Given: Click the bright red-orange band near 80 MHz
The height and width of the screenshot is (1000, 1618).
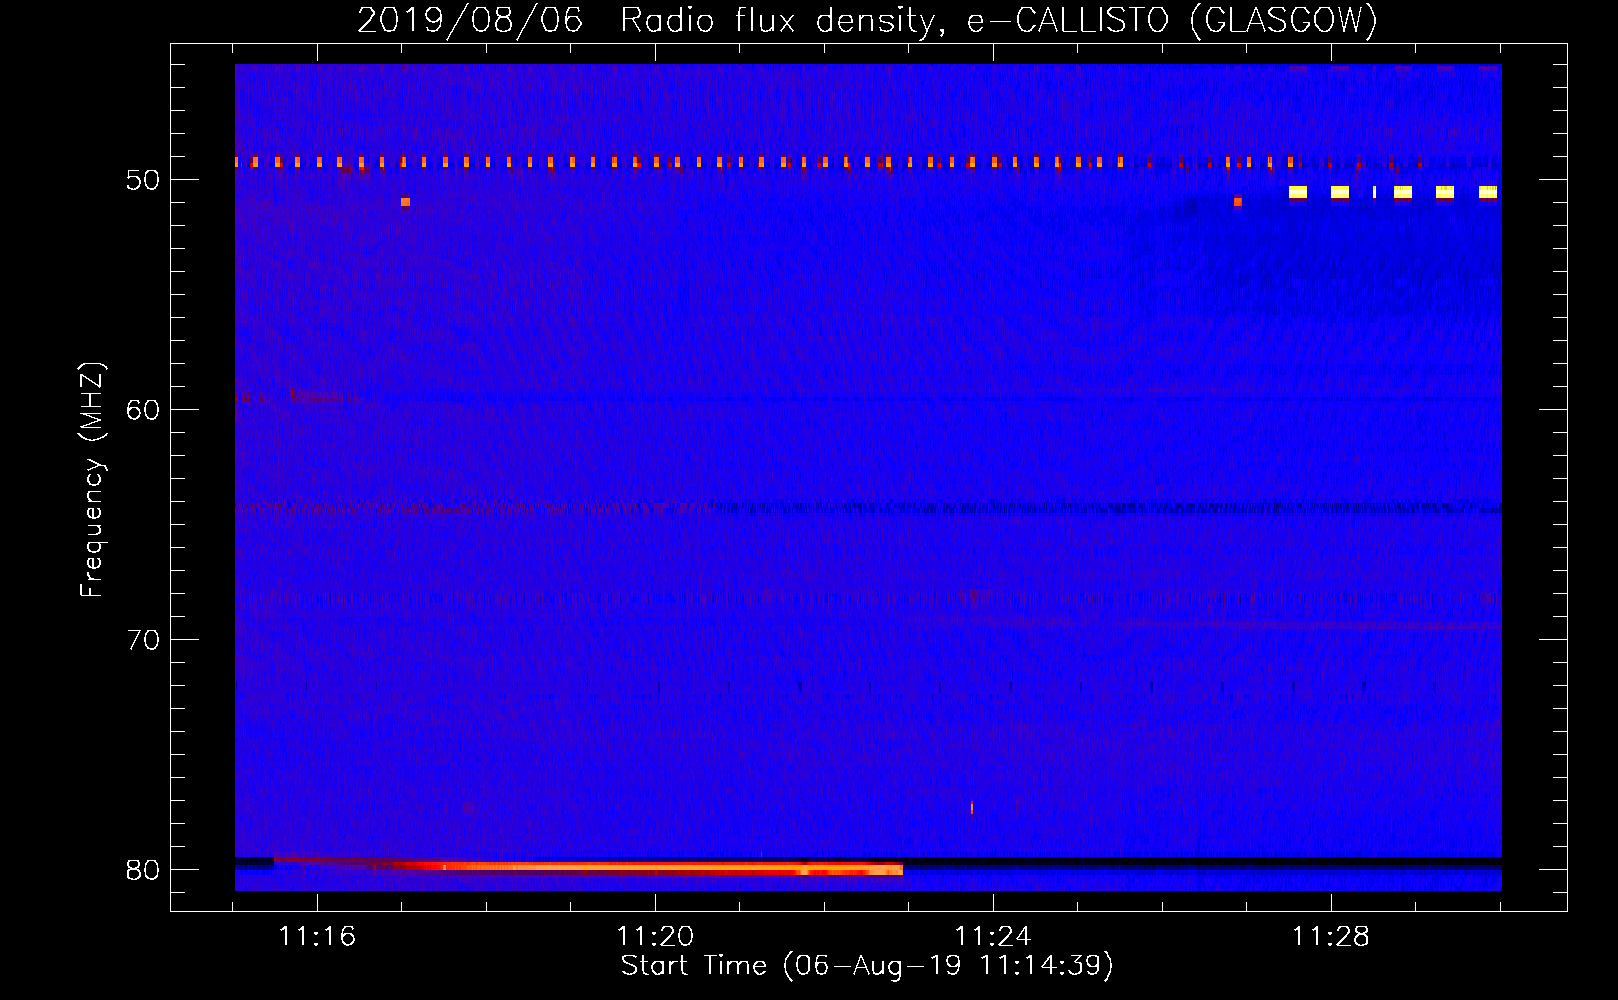Looking at the screenshot, I should click(x=640, y=868).
